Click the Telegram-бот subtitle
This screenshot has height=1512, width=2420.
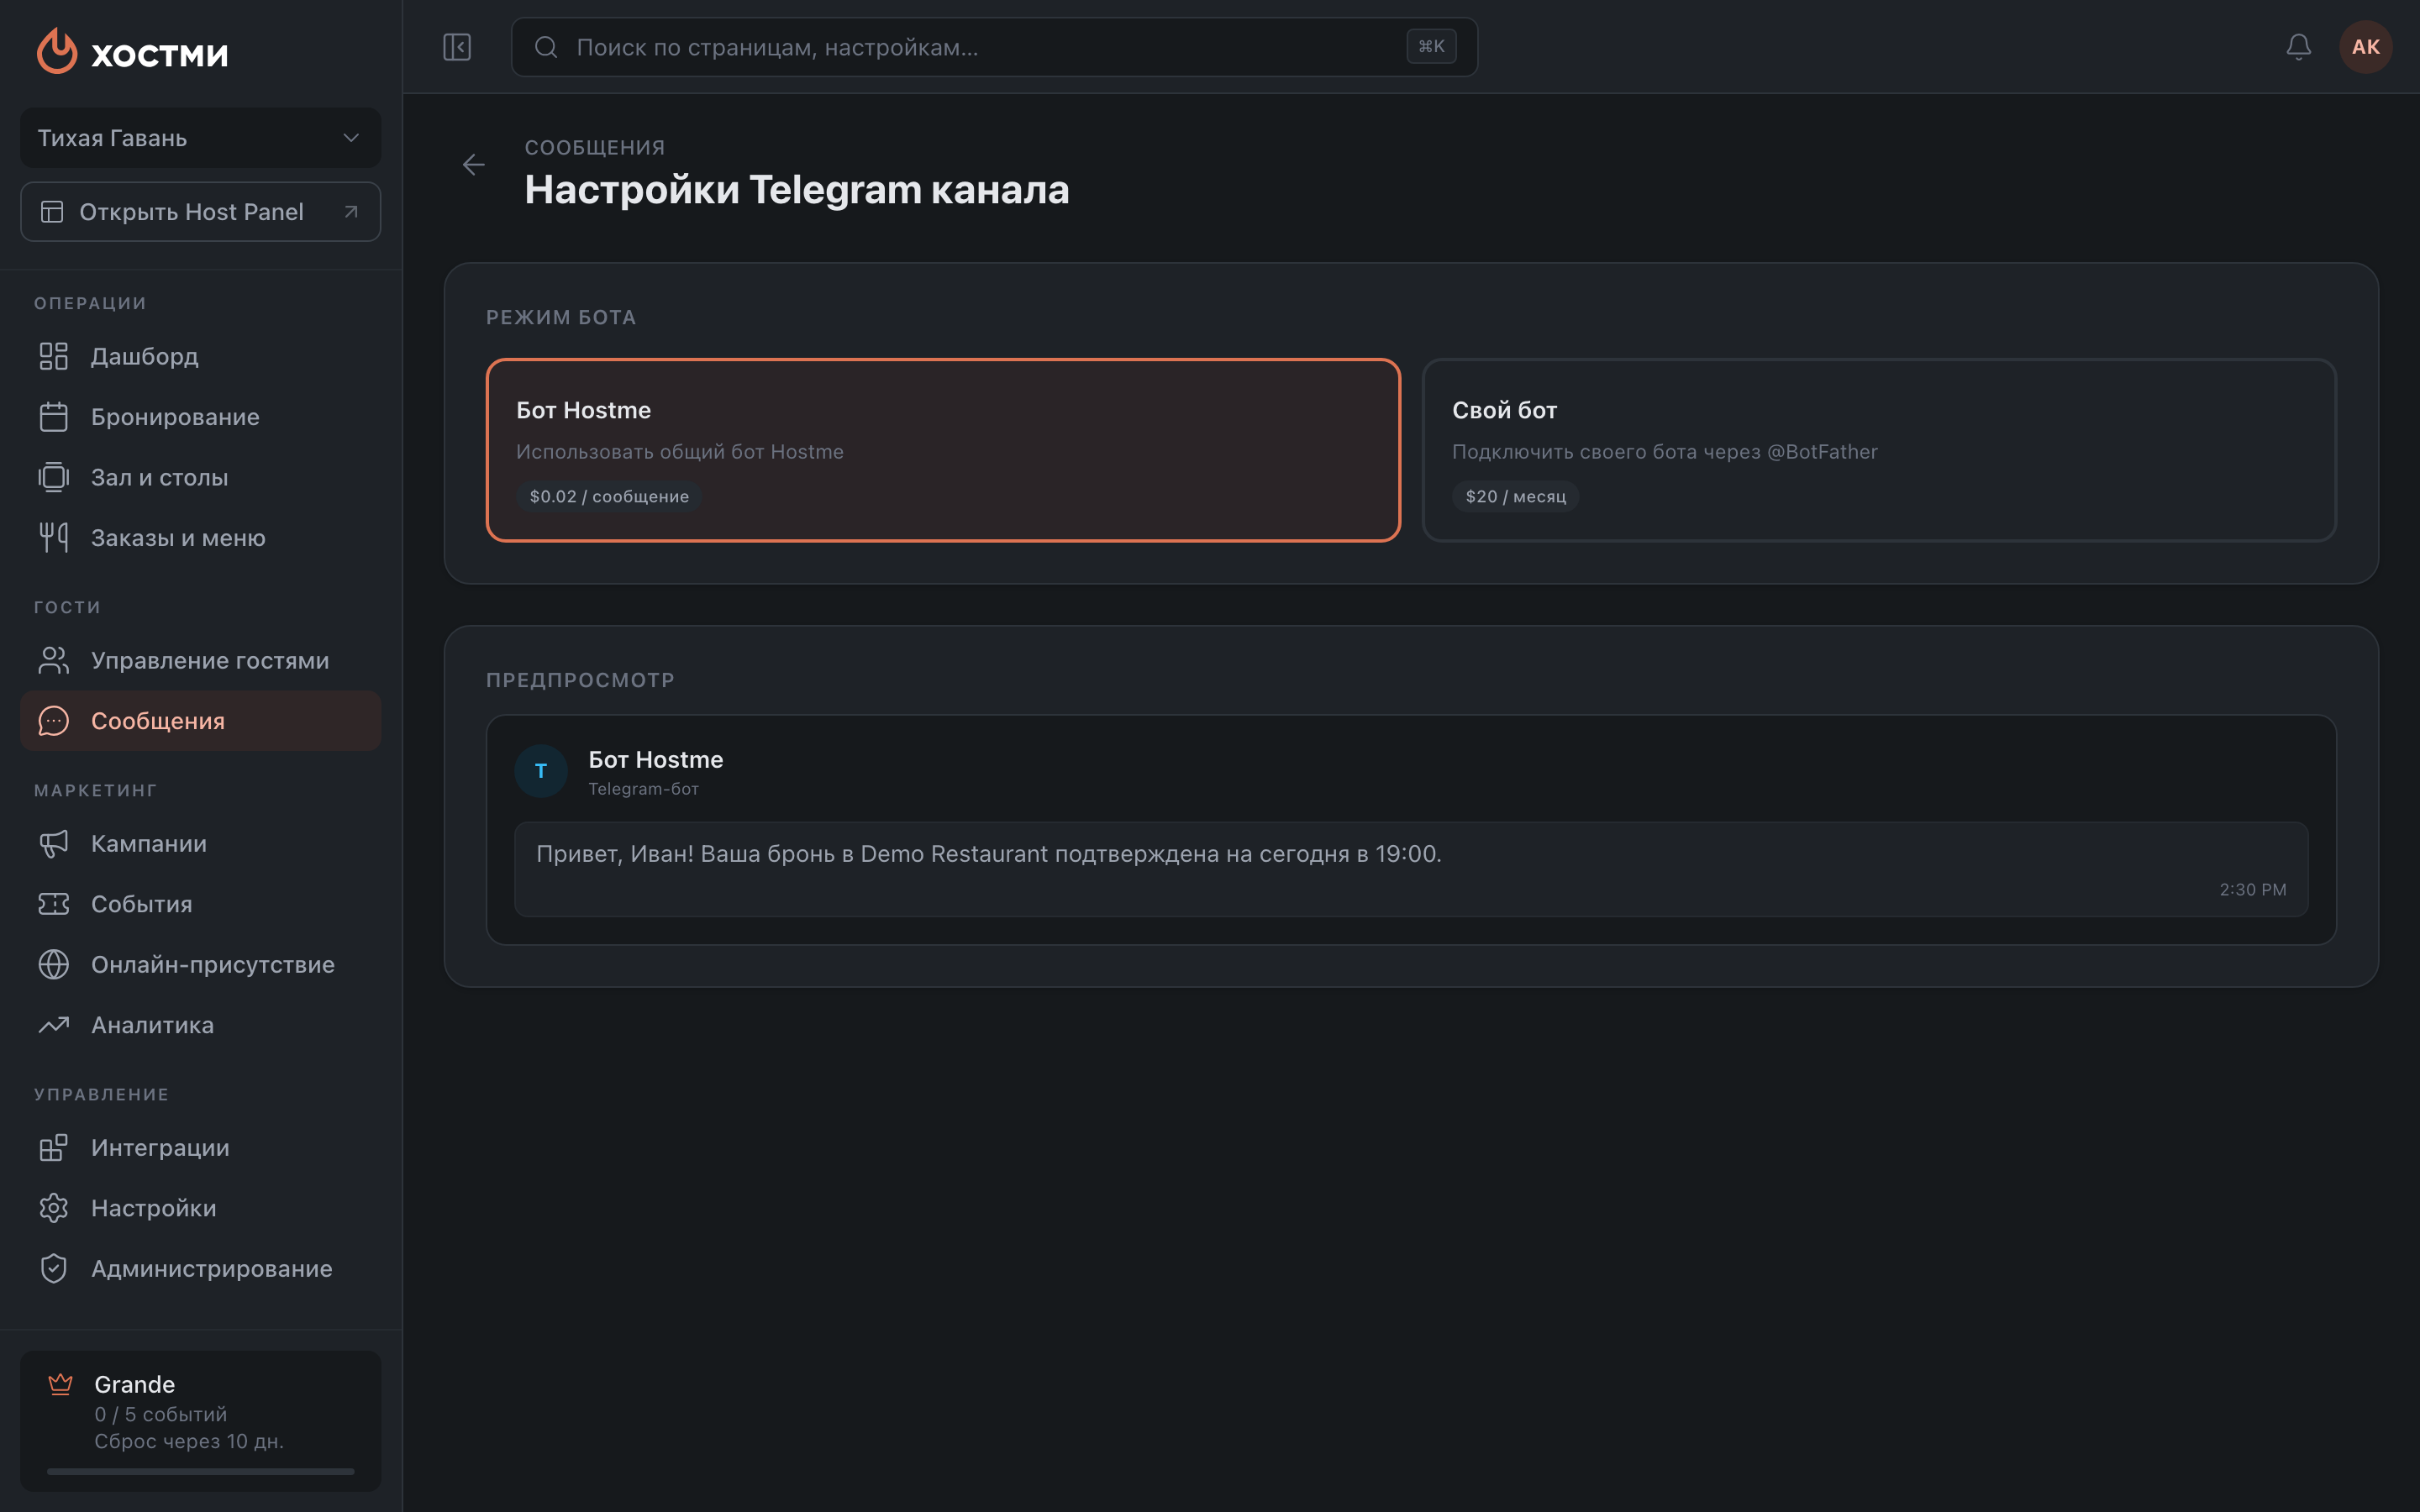coord(643,789)
